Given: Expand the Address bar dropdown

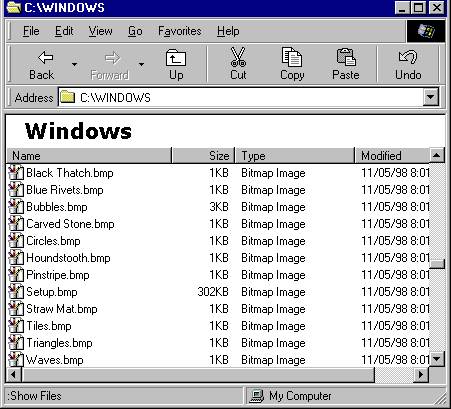Looking at the screenshot, I should click(x=431, y=97).
